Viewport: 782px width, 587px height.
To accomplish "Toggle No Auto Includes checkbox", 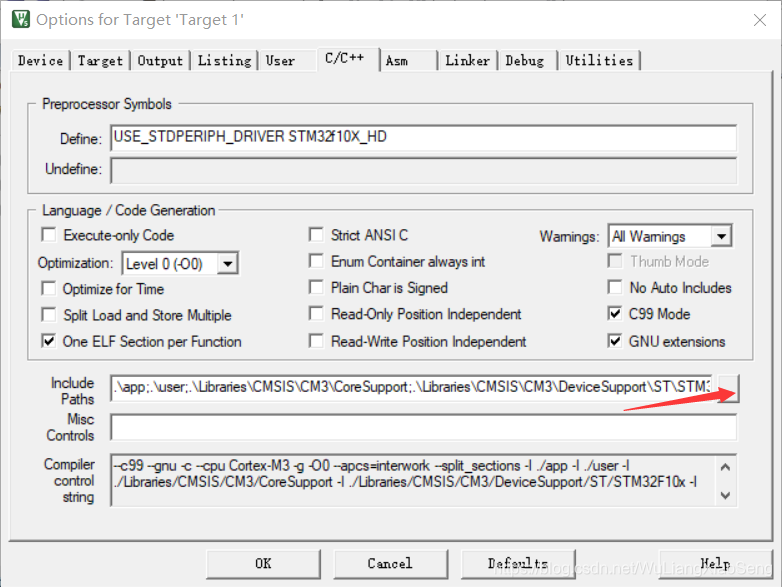I will pos(615,287).
